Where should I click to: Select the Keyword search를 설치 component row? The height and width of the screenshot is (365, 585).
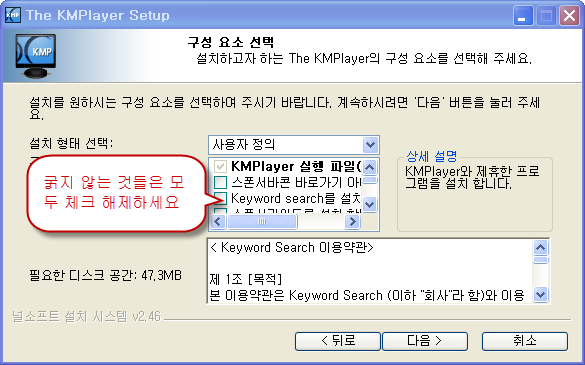(x=296, y=198)
